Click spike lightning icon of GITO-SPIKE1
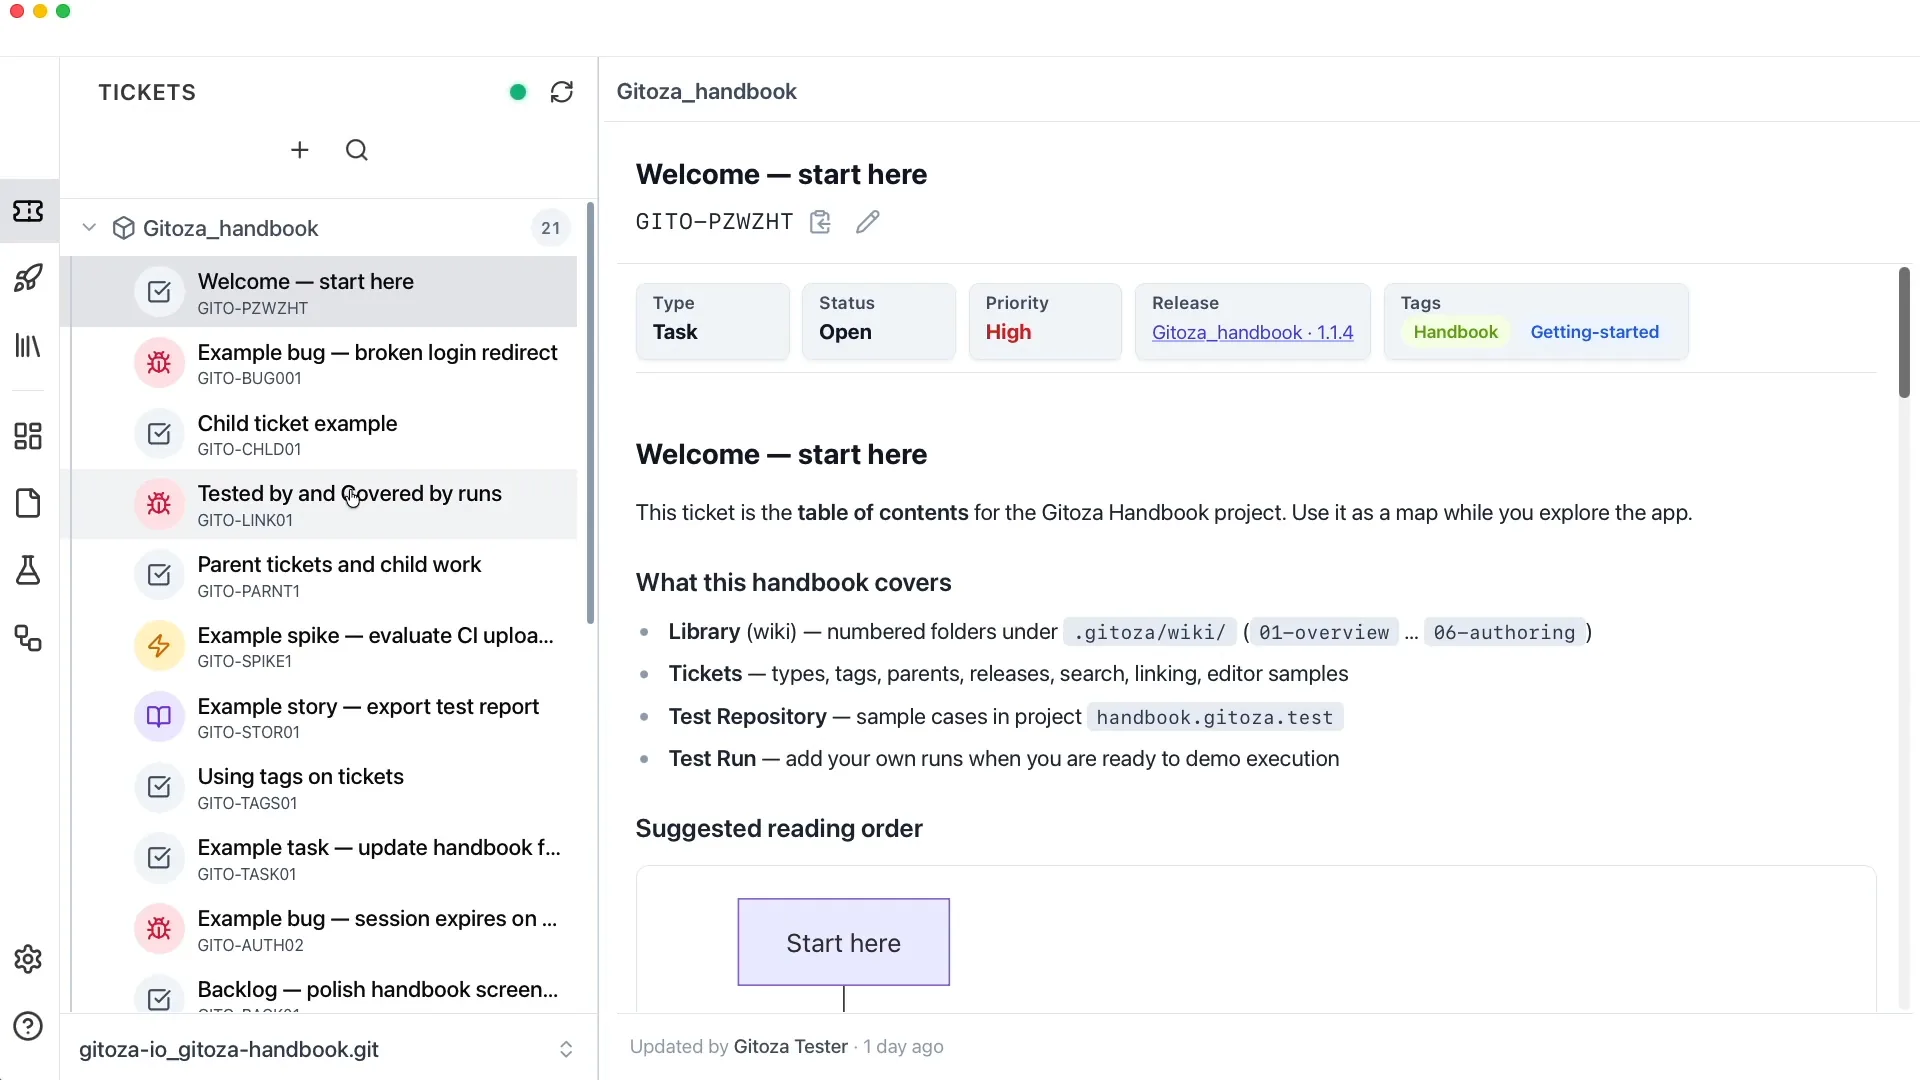The height and width of the screenshot is (1080, 1920). (159, 646)
